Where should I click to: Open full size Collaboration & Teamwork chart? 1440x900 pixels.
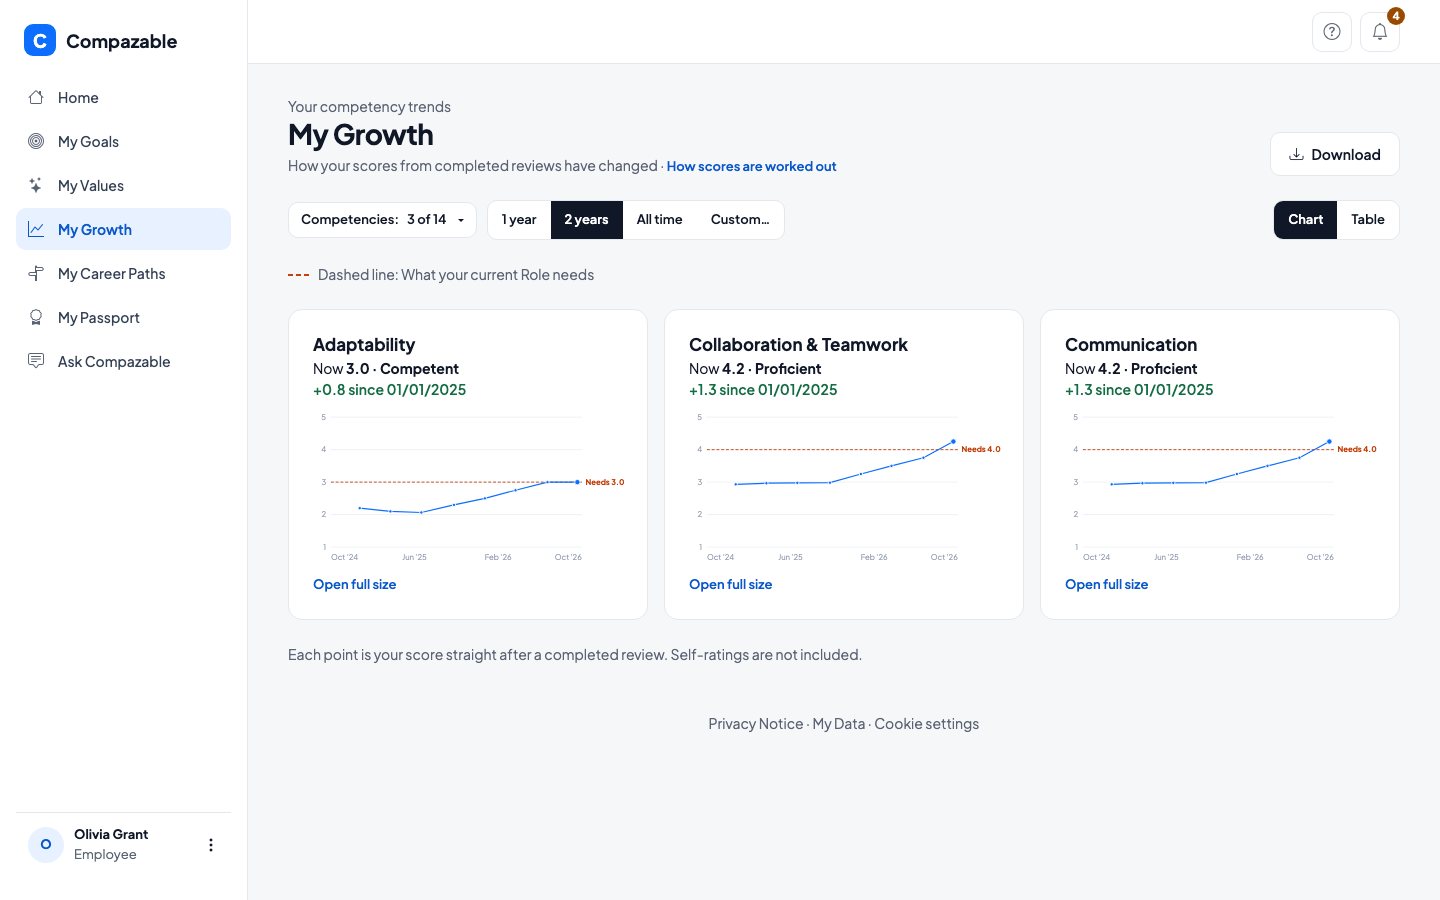(x=730, y=585)
